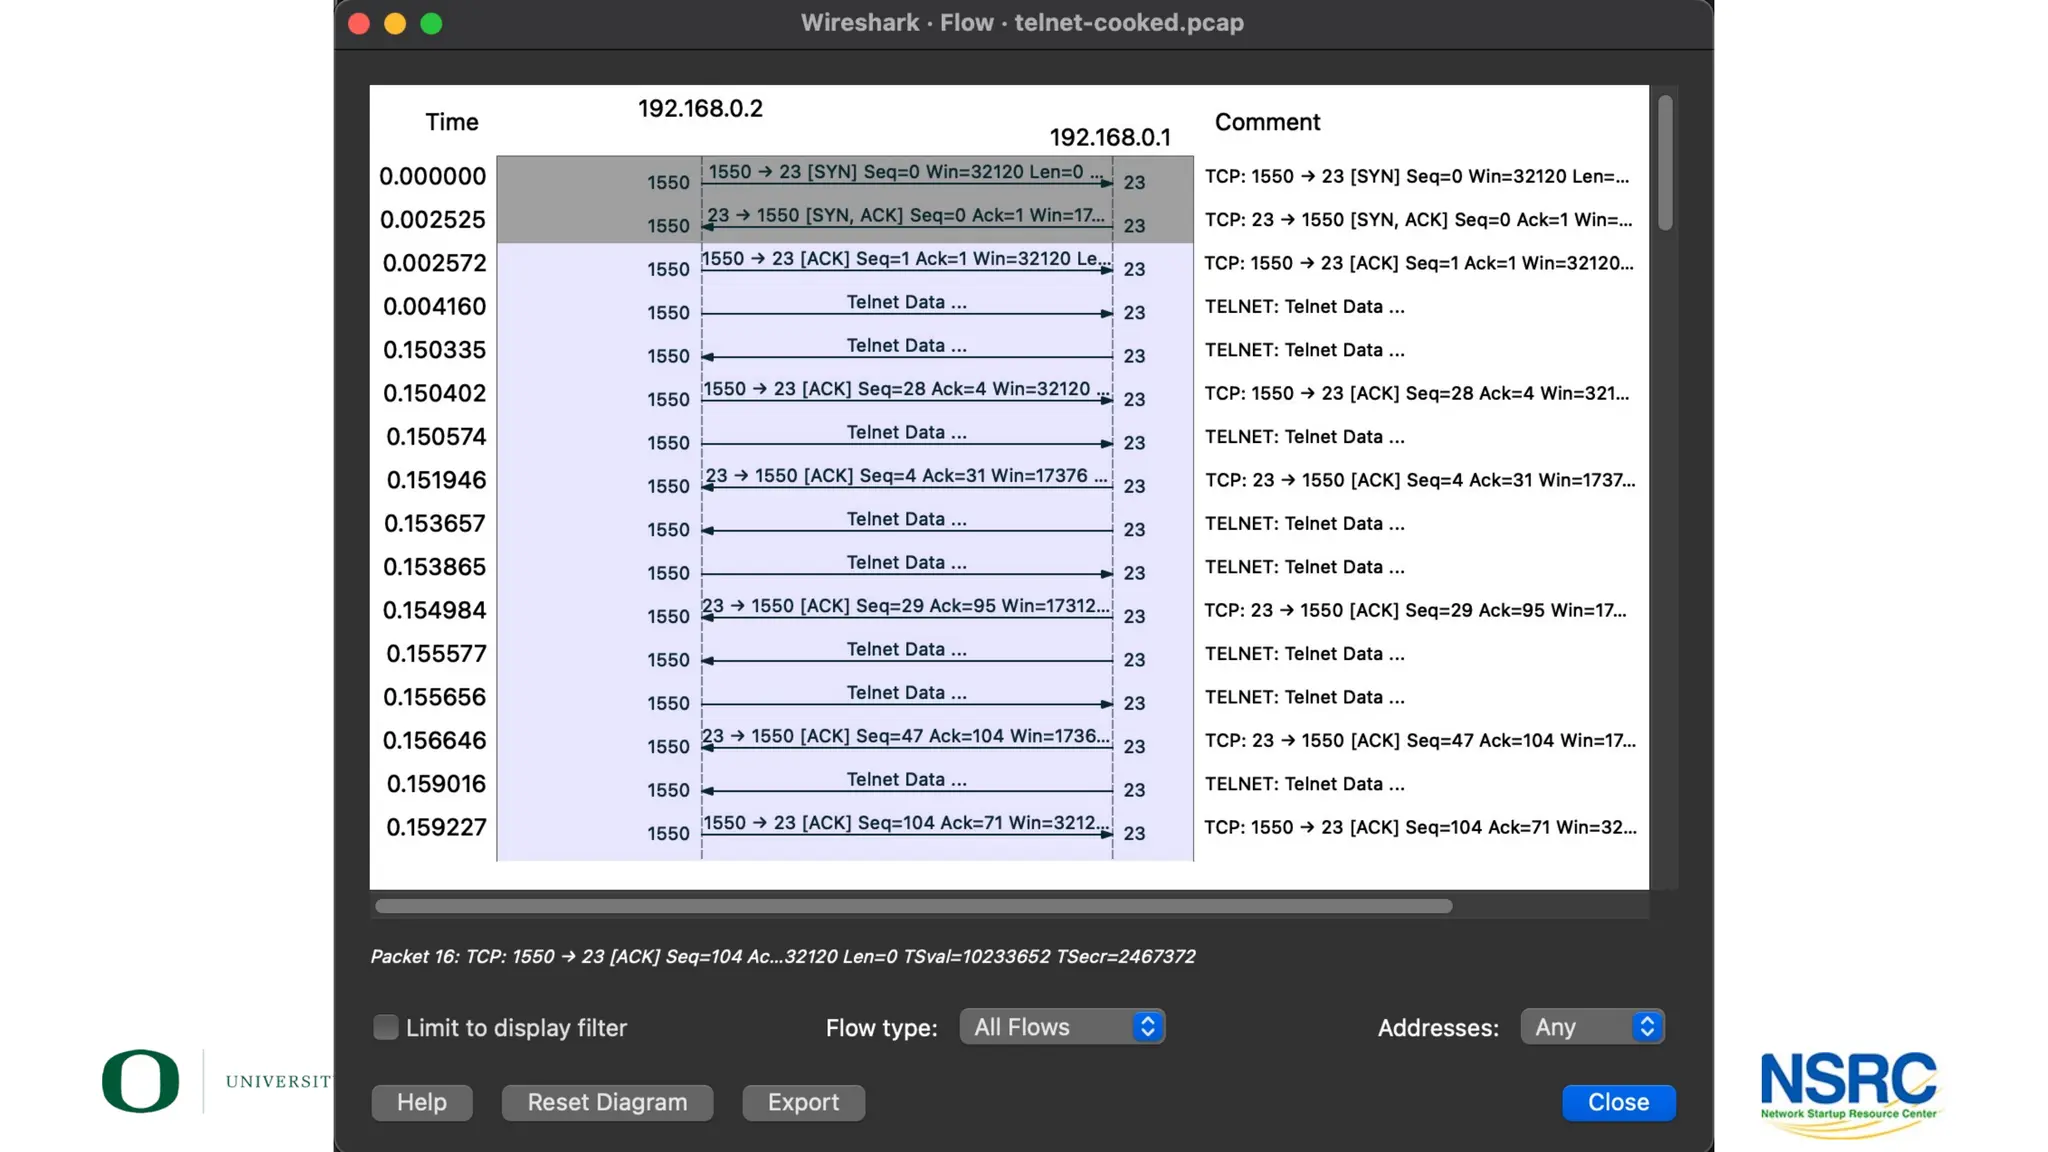The image size is (2048, 1152).
Task: Click comment for packet at 0.154984
Action: (x=1414, y=611)
